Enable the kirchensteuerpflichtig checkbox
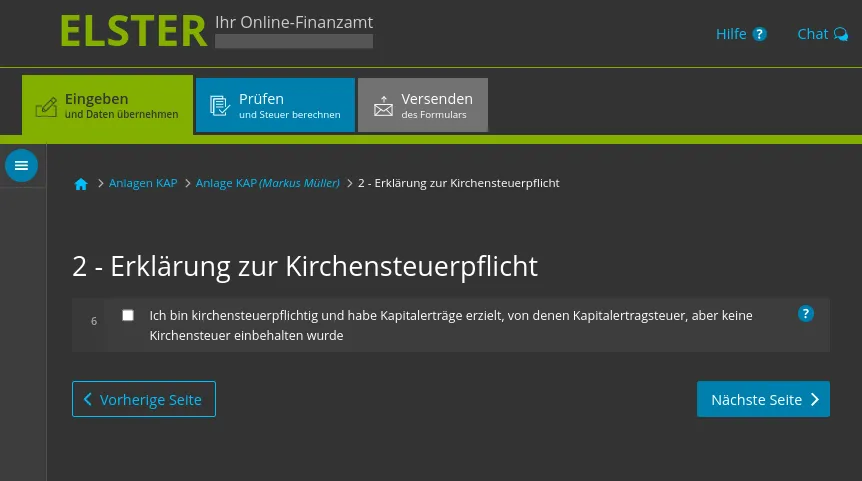 click(x=128, y=315)
